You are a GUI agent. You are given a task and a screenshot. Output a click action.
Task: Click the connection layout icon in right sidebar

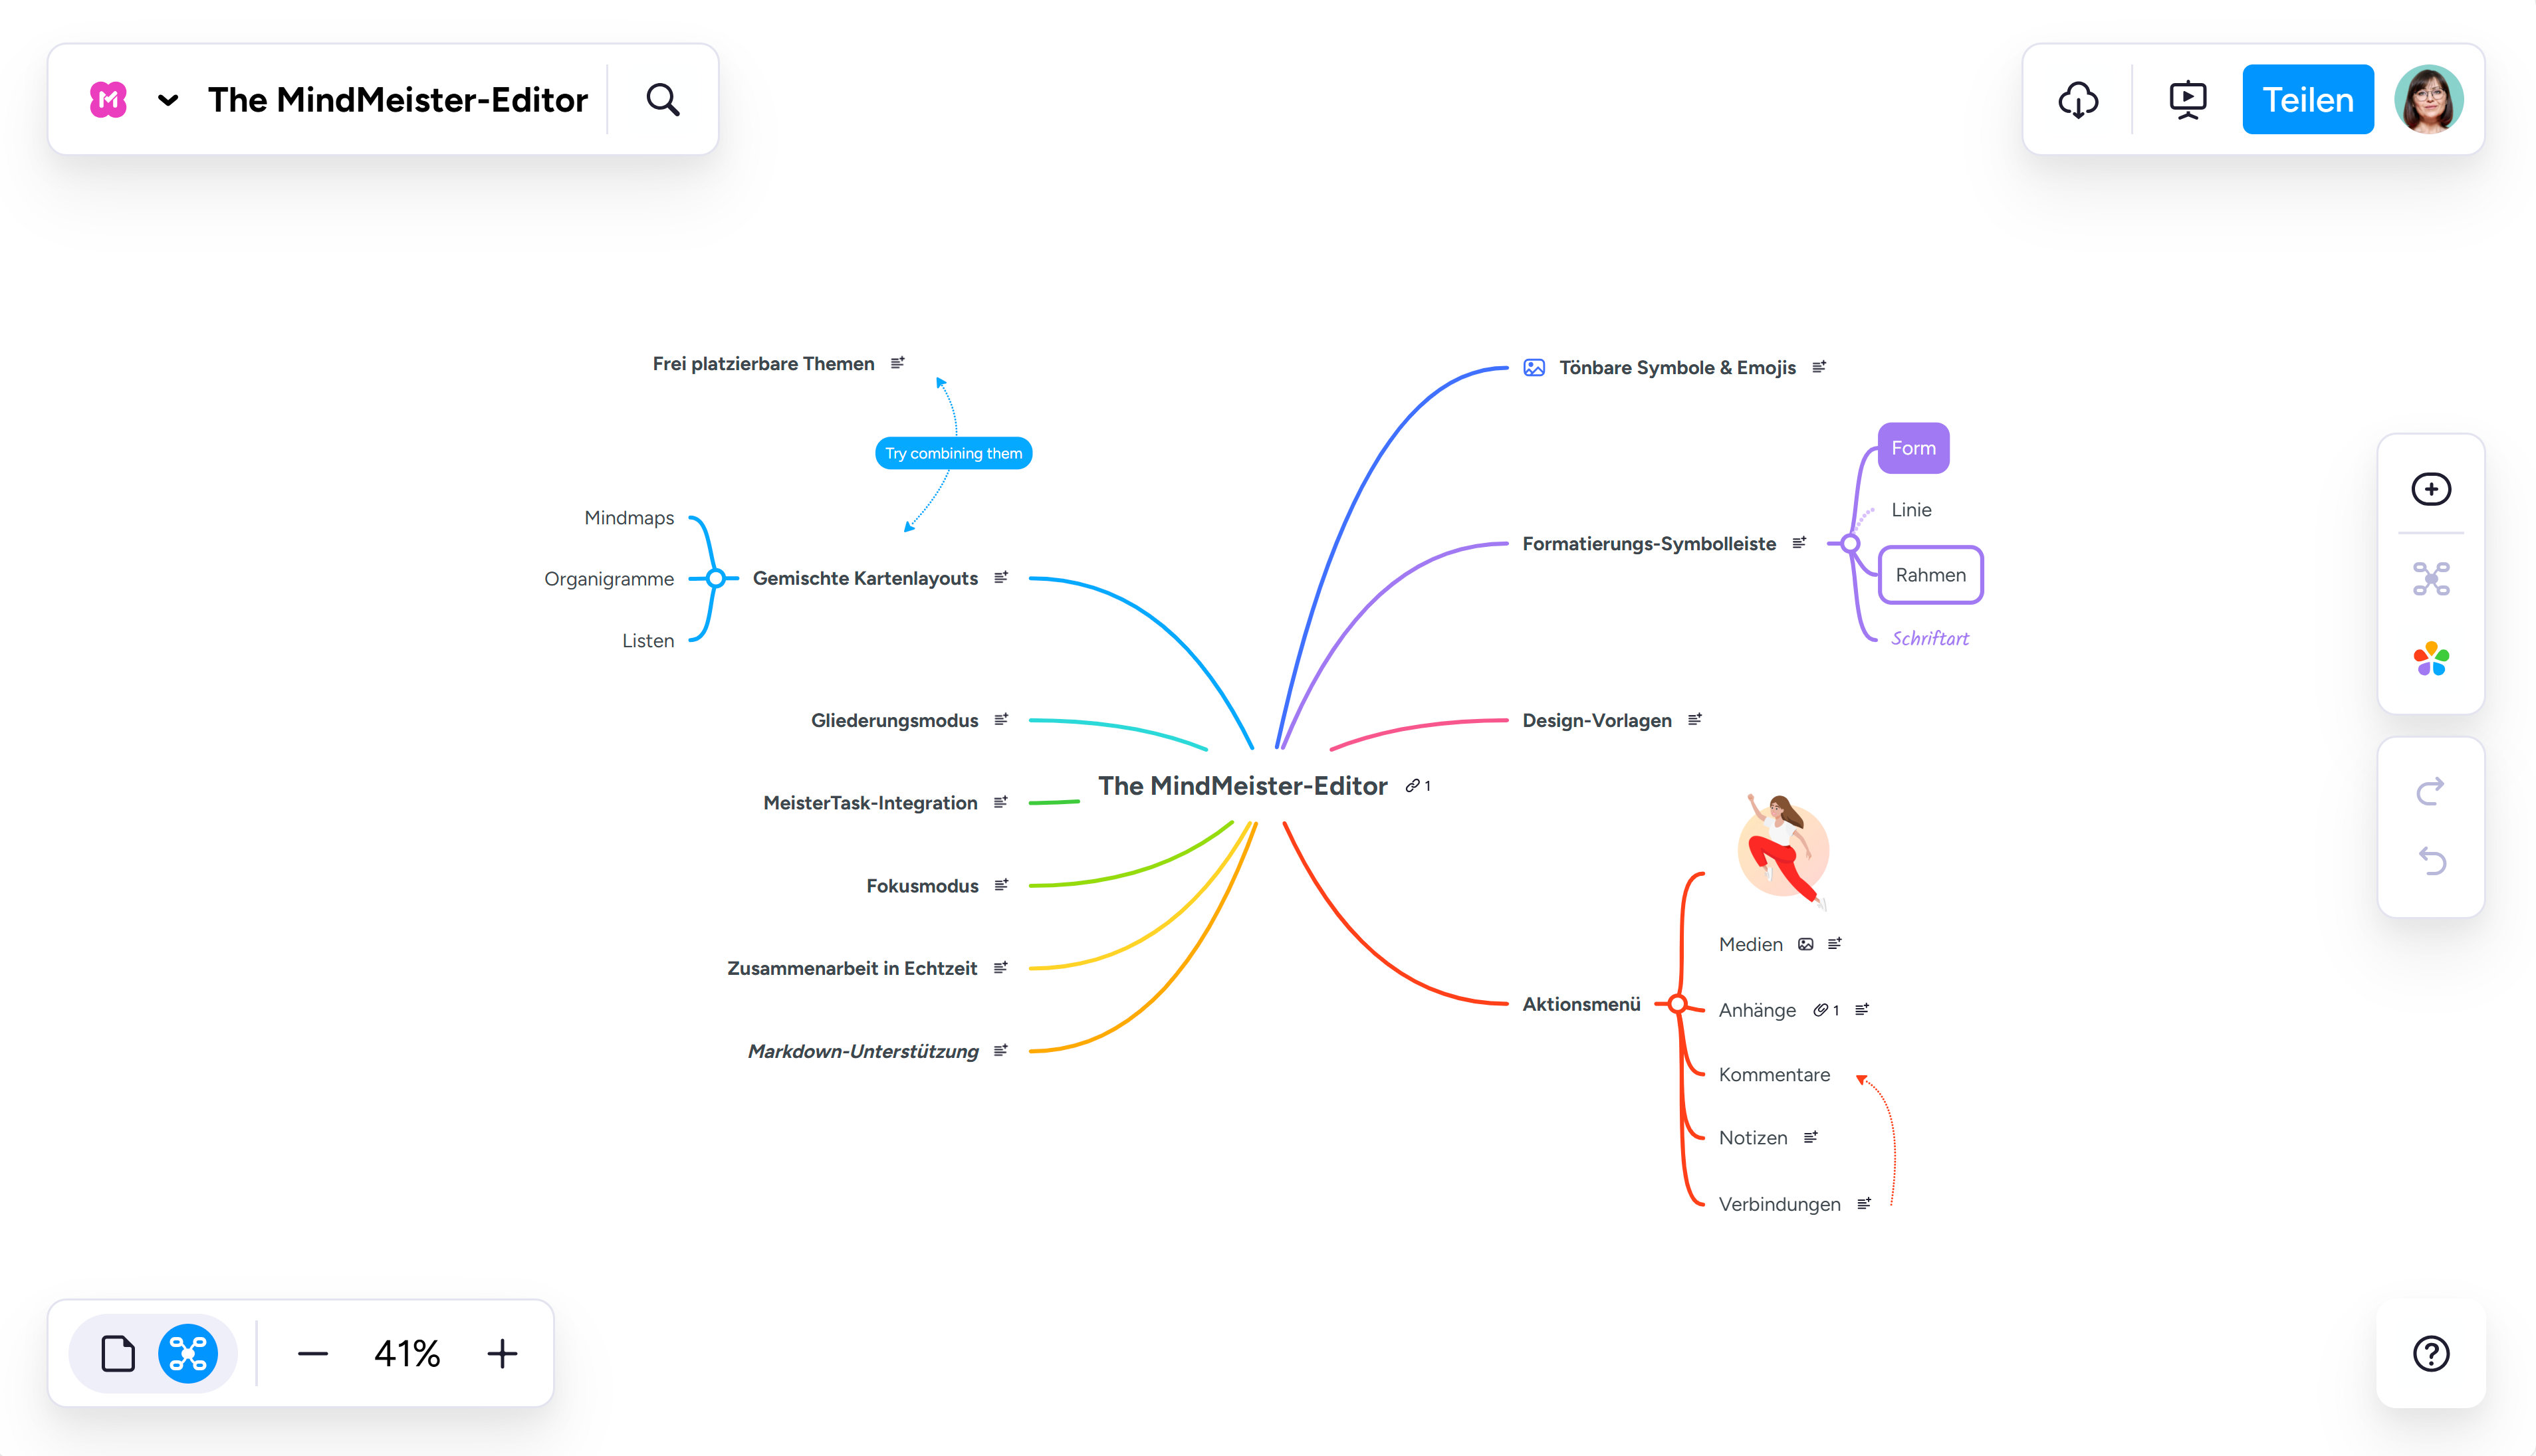coord(2431,578)
